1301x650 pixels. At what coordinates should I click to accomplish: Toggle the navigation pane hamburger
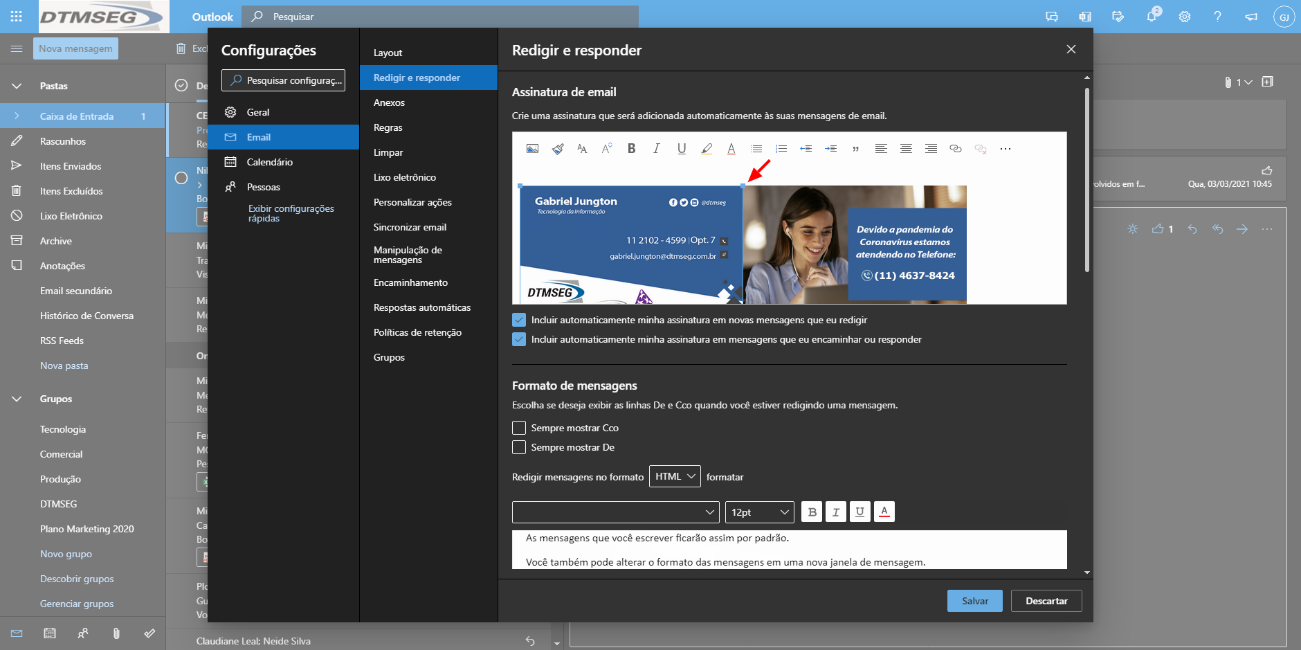click(x=16, y=48)
